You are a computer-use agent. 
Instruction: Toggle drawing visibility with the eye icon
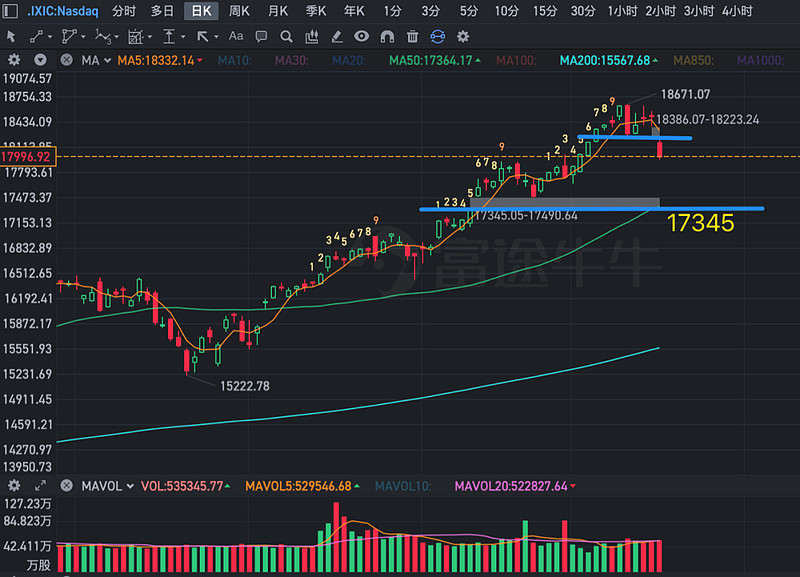pos(362,36)
